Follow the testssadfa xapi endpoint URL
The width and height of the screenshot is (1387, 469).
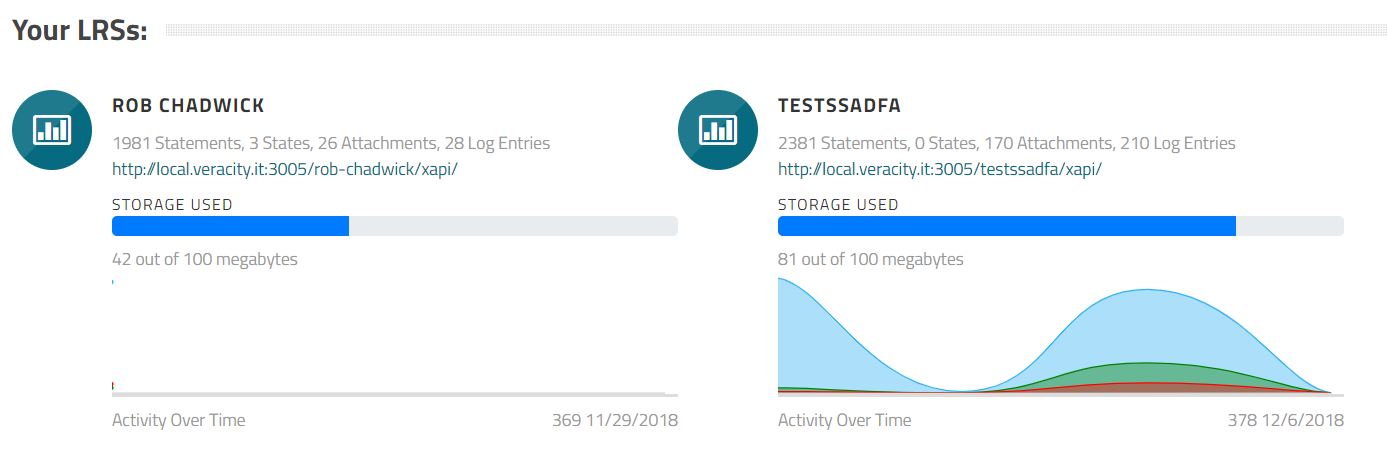click(940, 169)
